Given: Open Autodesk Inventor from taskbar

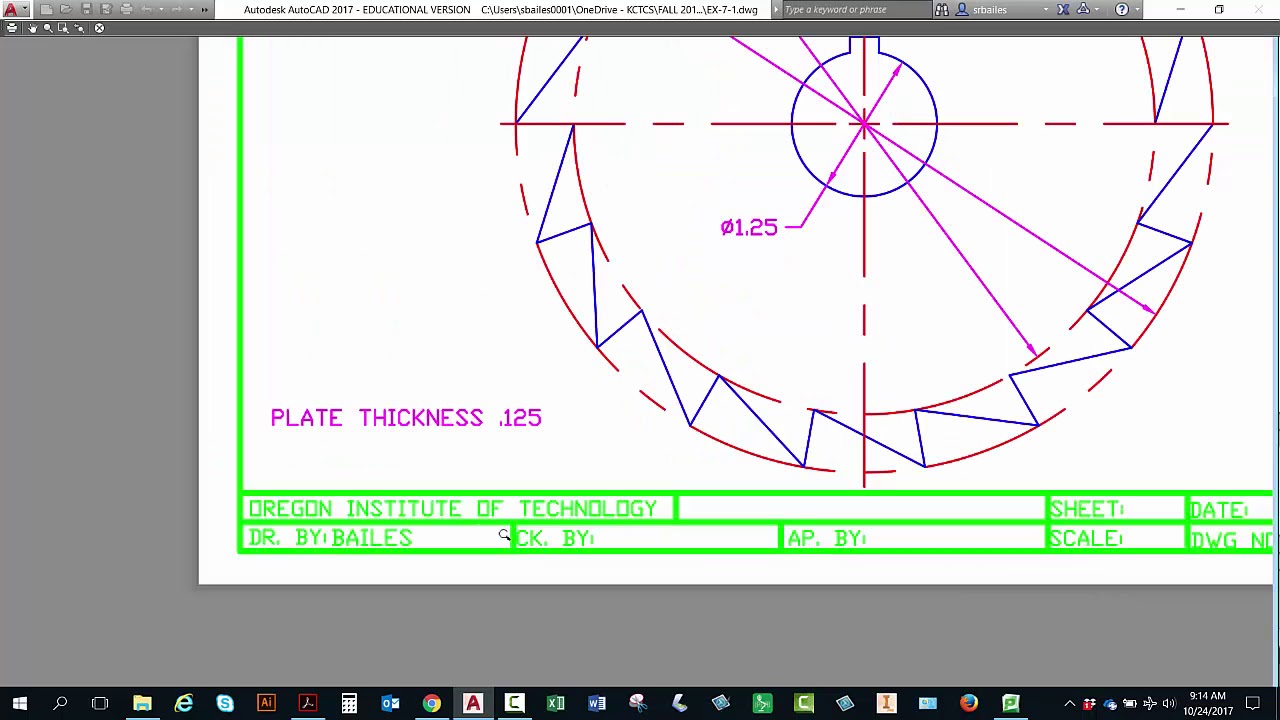Looking at the screenshot, I should point(886,703).
